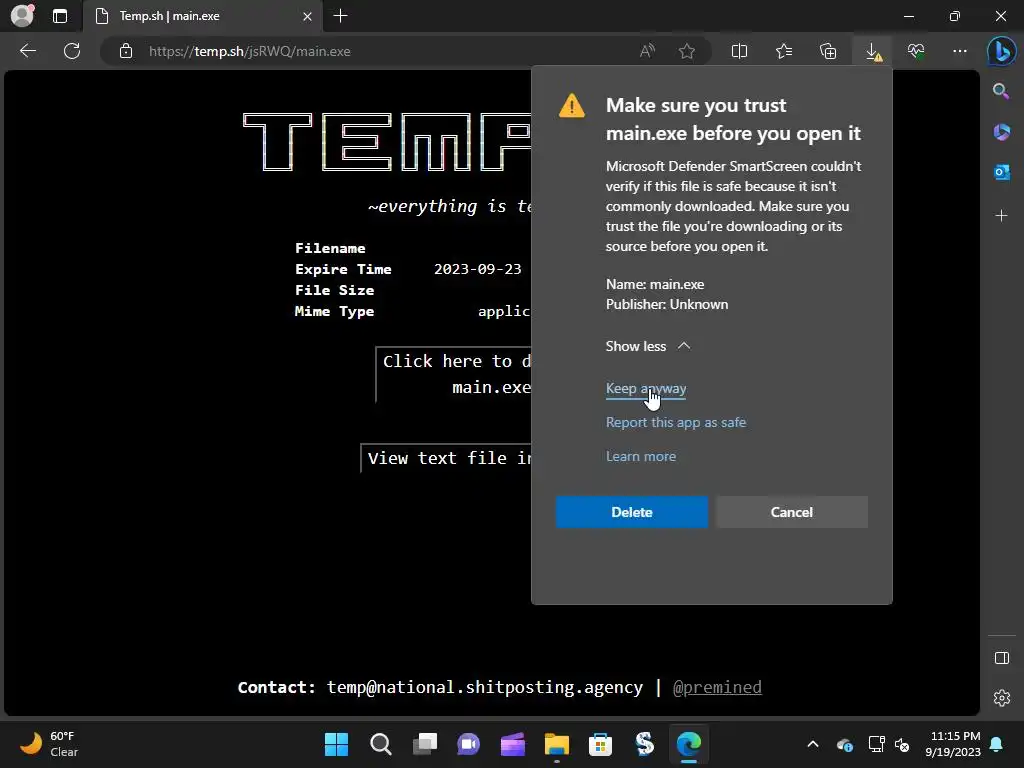Toggle sidebar visibility panel icon
The height and width of the screenshot is (768, 1024).
coord(1001,658)
